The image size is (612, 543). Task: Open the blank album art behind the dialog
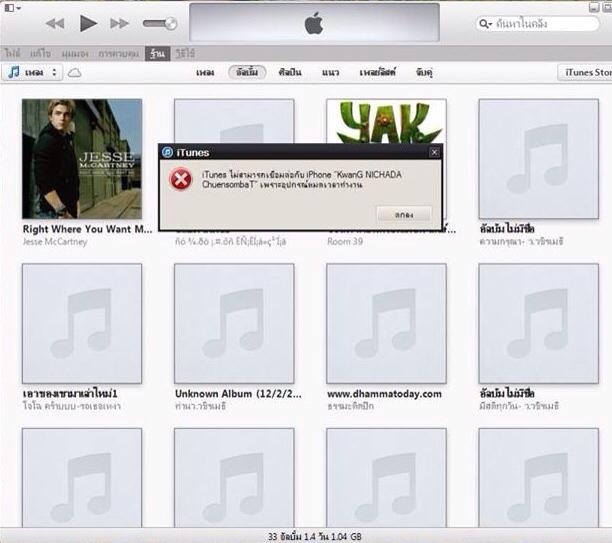(234, 121)
